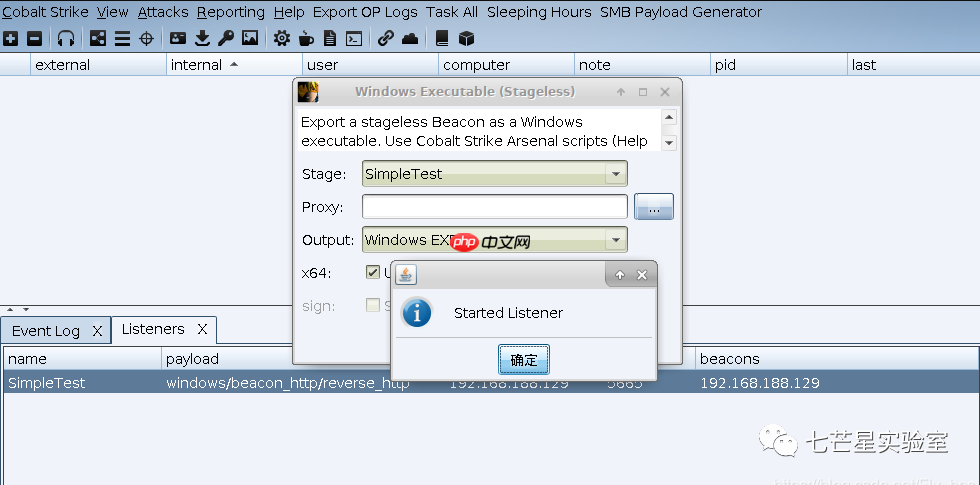Open the Reporting menu
This screenshot has height=485, width=980.
point(231,12)
